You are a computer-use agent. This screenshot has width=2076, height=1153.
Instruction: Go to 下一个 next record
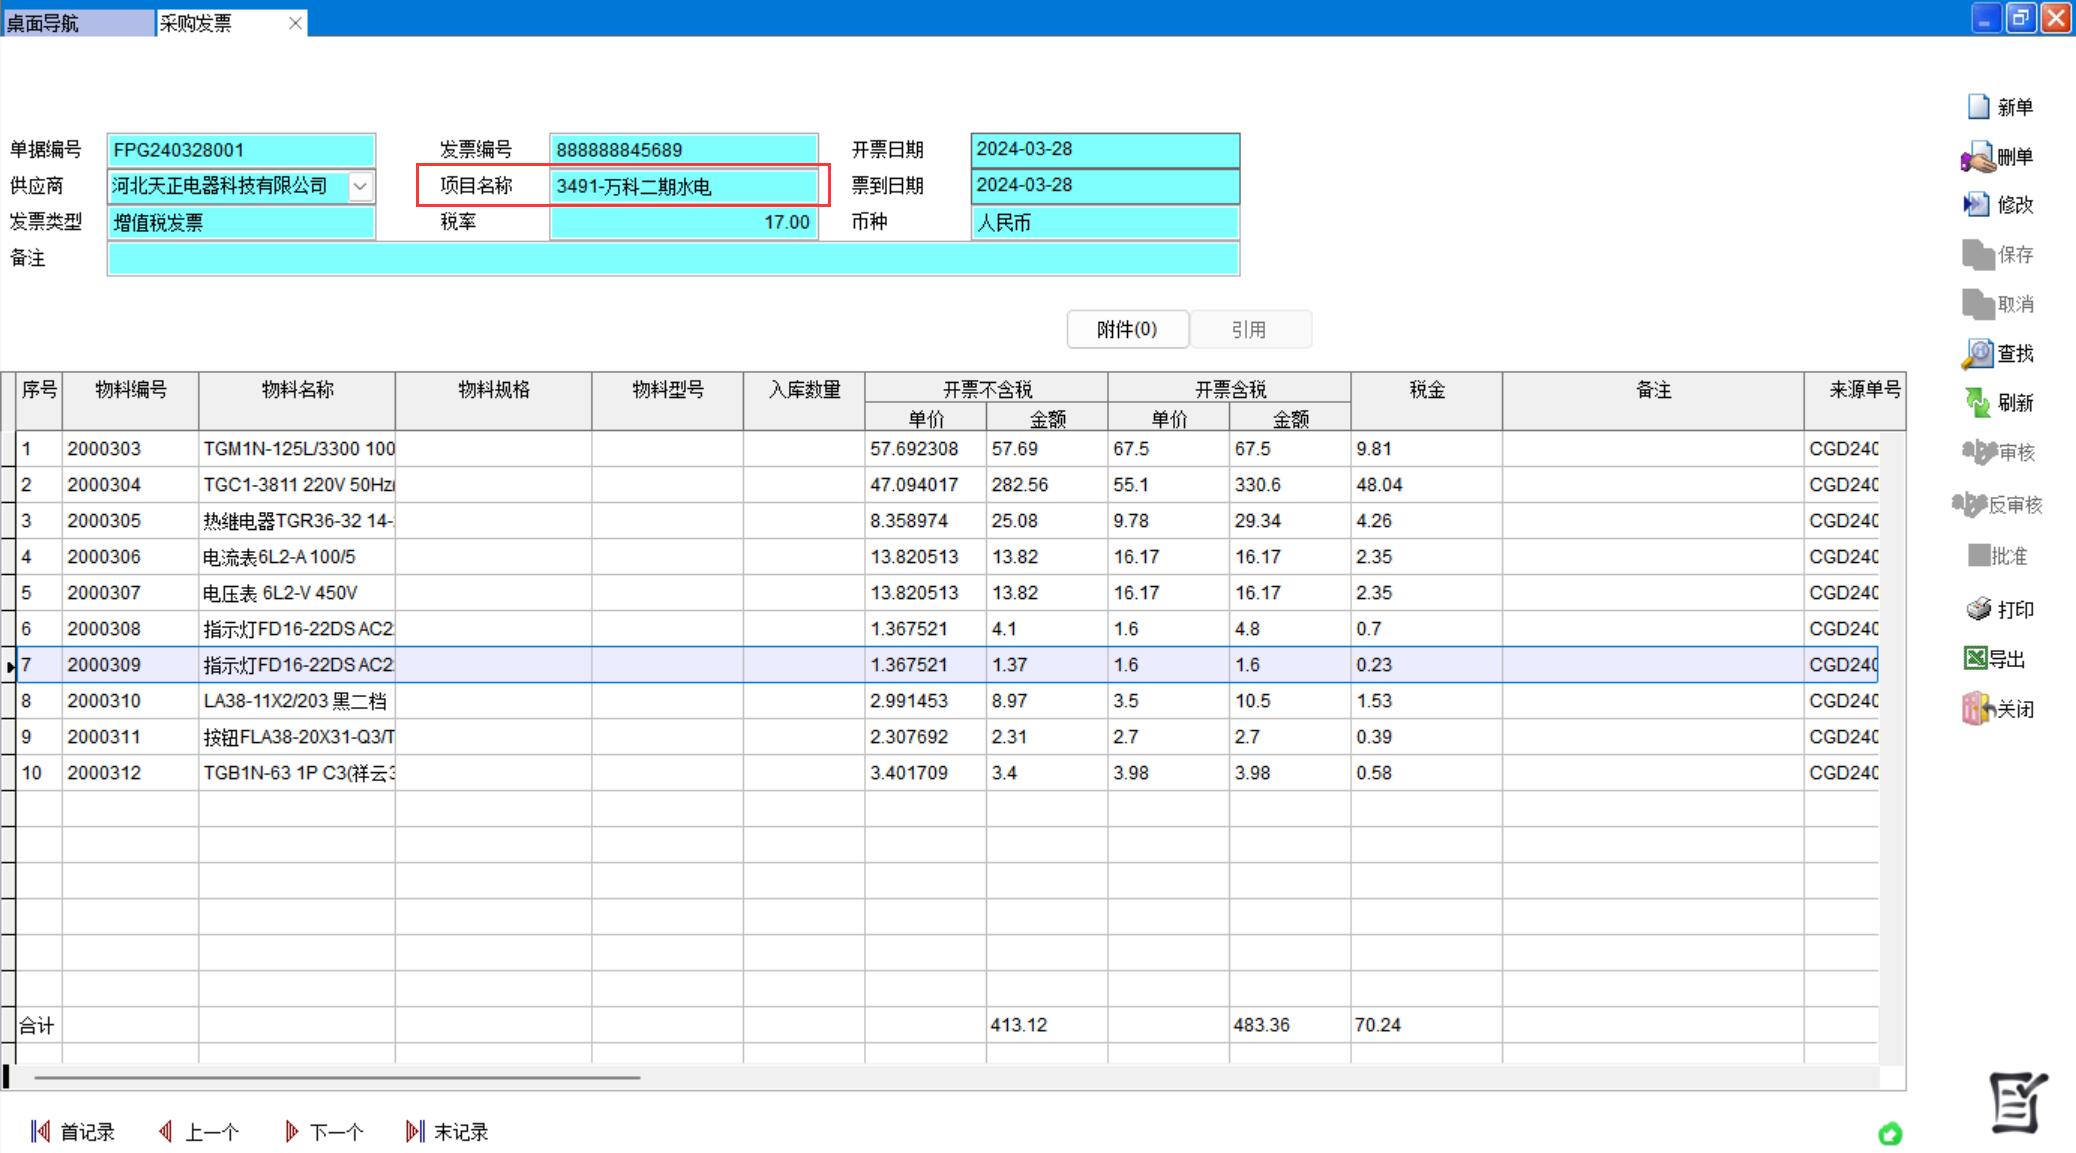(324, 1132)
